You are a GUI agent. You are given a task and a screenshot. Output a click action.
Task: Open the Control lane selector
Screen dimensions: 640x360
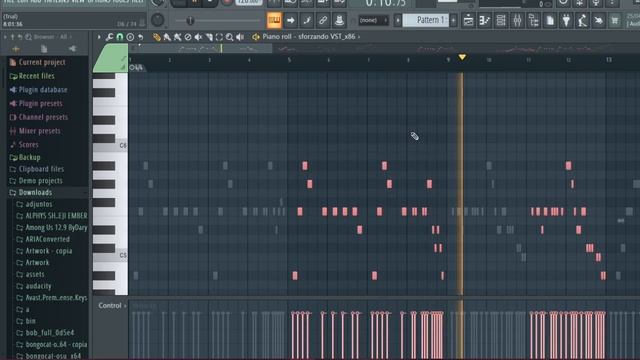click(112, 305)
